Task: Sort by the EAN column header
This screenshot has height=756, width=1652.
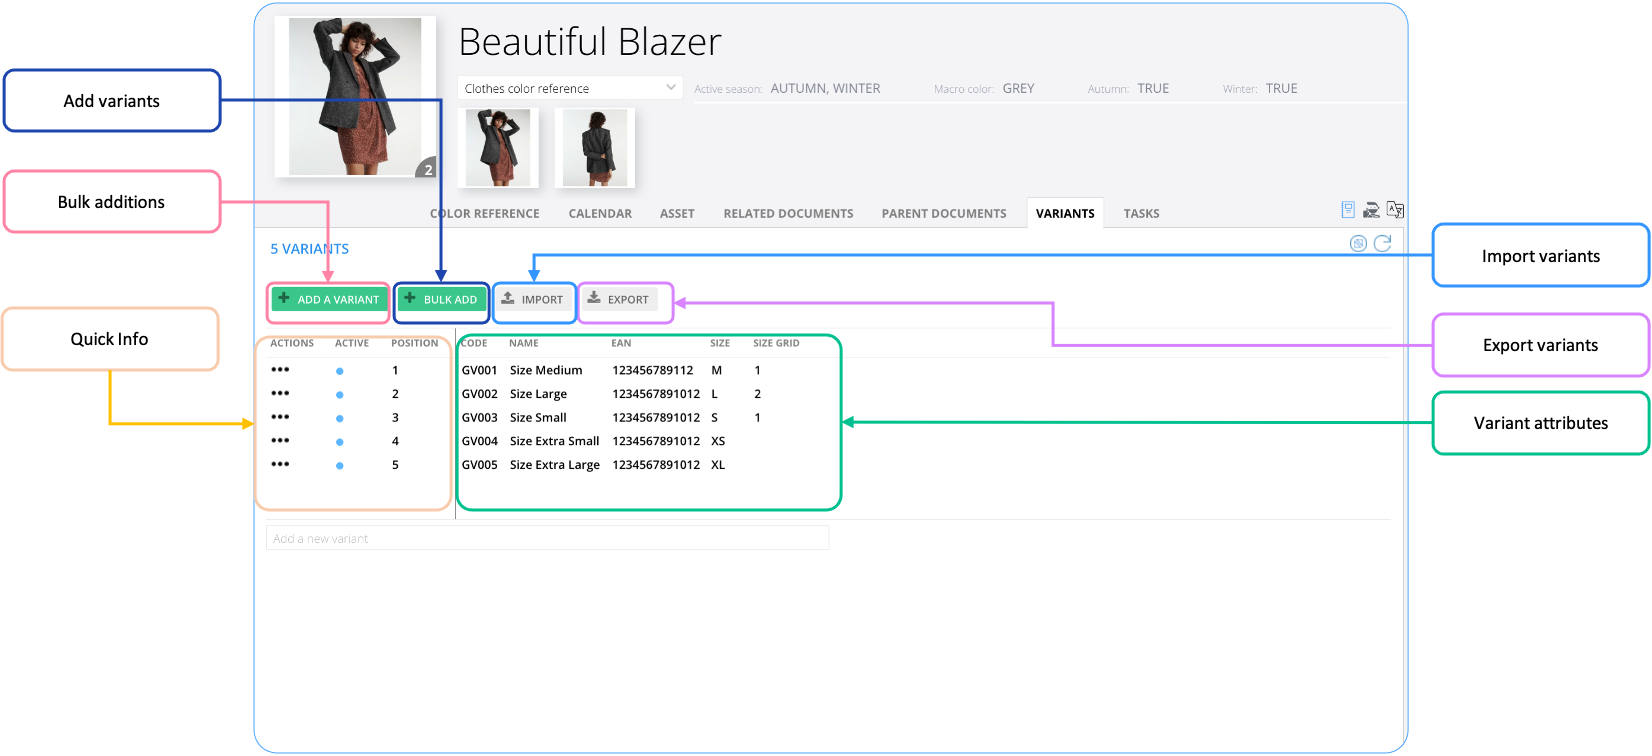Action: [x=621, y=343]
